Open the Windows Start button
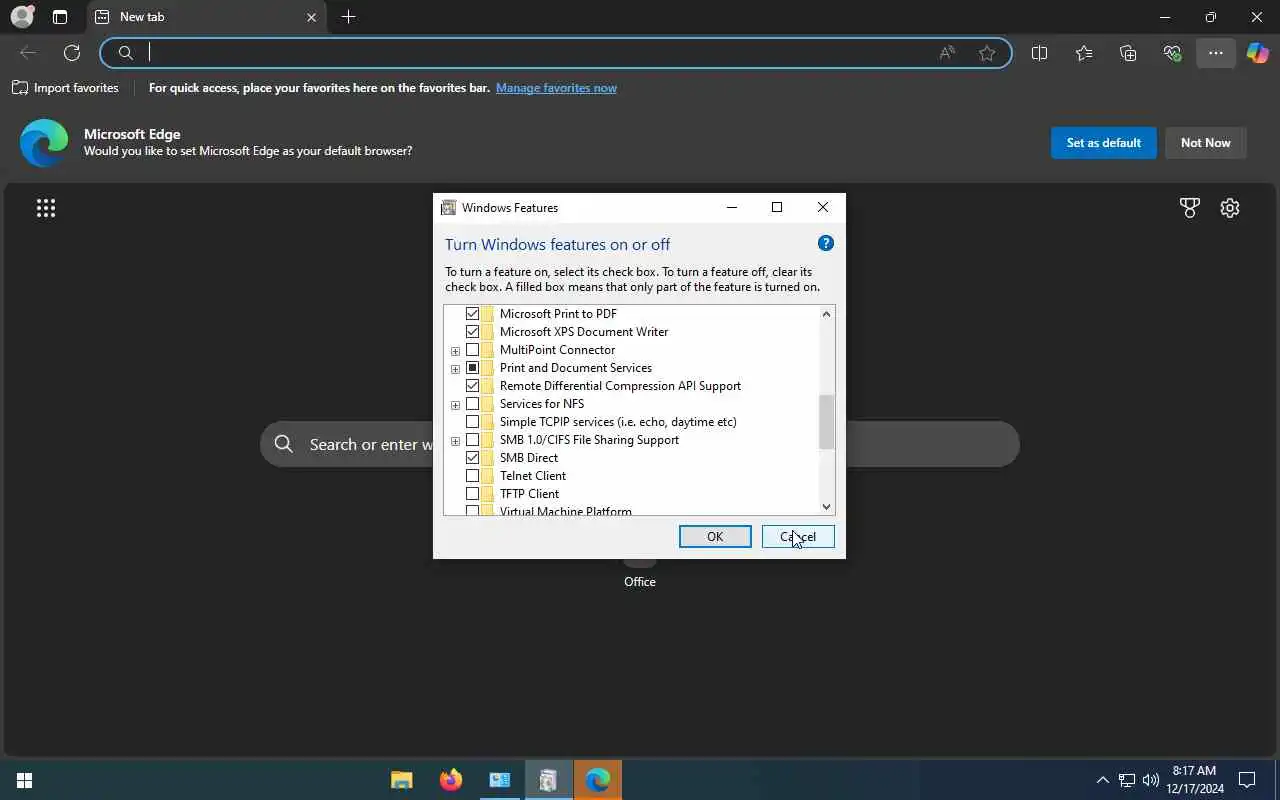Image resolution: width=1280 pixels, height=800 pixels. pyautogui.click(x=24, y=780)
